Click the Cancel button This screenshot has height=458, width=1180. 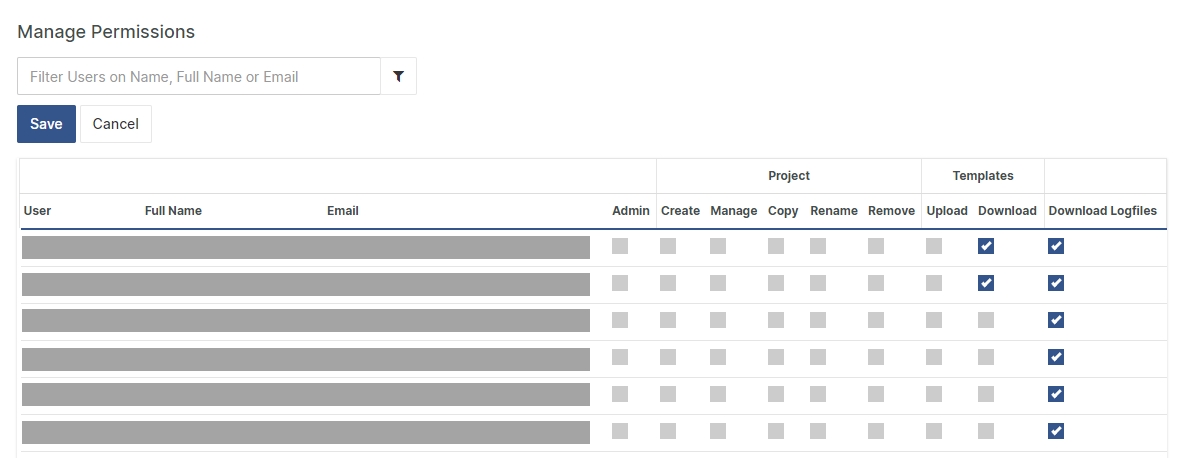click(x=115, y=124)
